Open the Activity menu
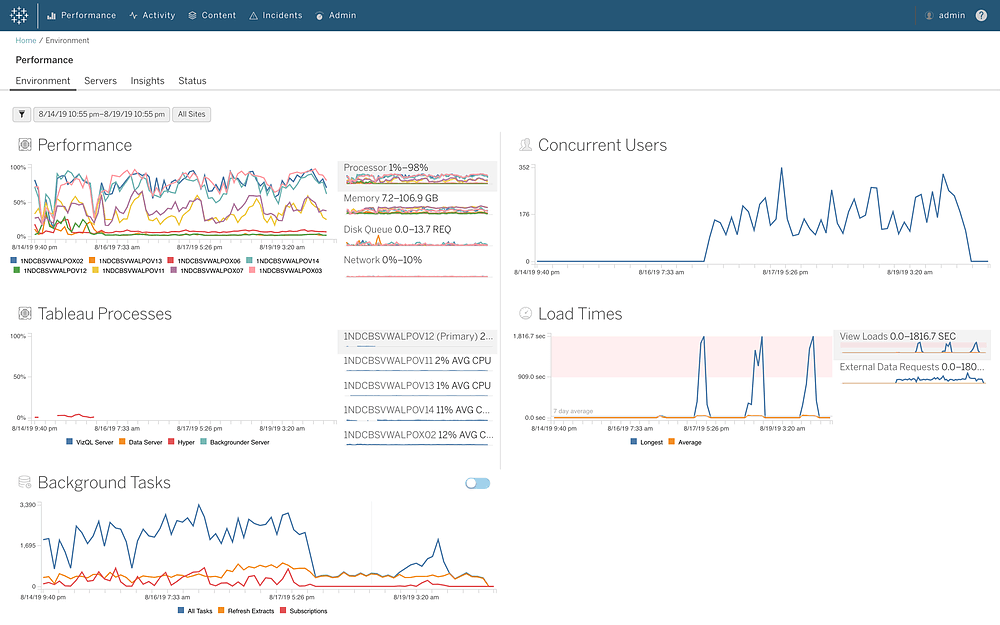1000x625 pixels. (152, 15)
